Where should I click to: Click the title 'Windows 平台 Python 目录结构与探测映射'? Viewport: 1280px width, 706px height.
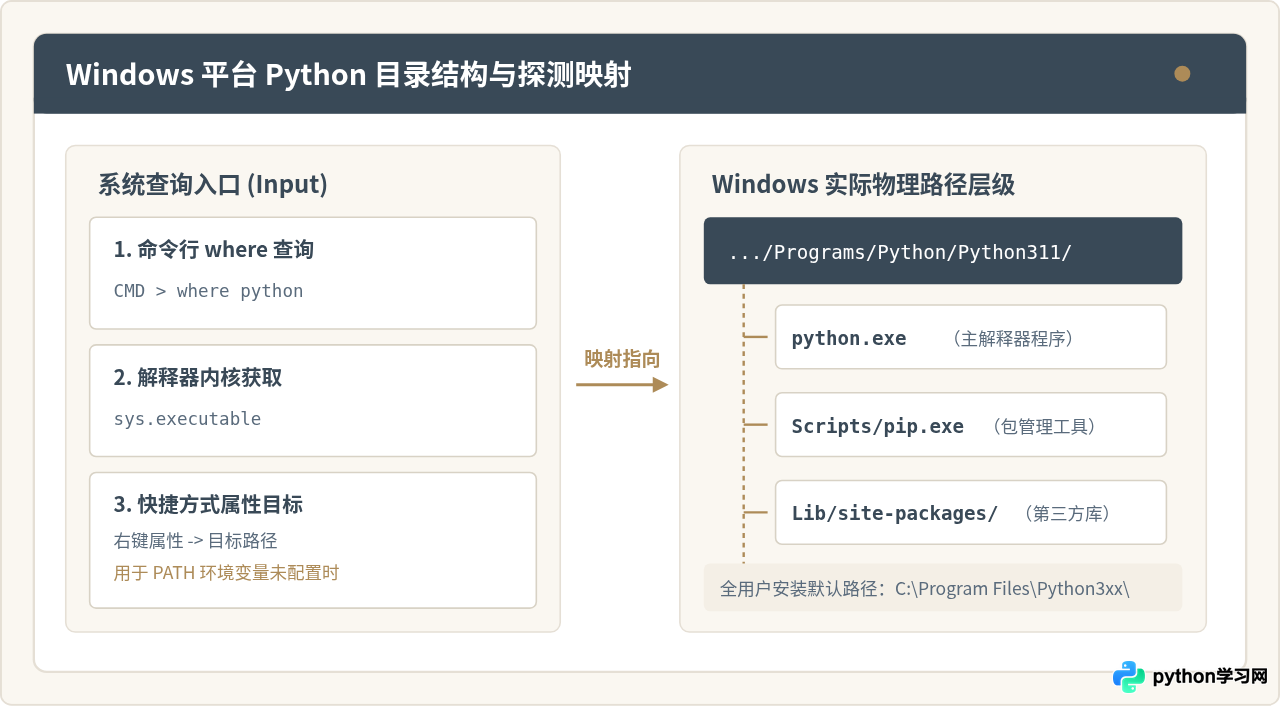tap(348, 75)
